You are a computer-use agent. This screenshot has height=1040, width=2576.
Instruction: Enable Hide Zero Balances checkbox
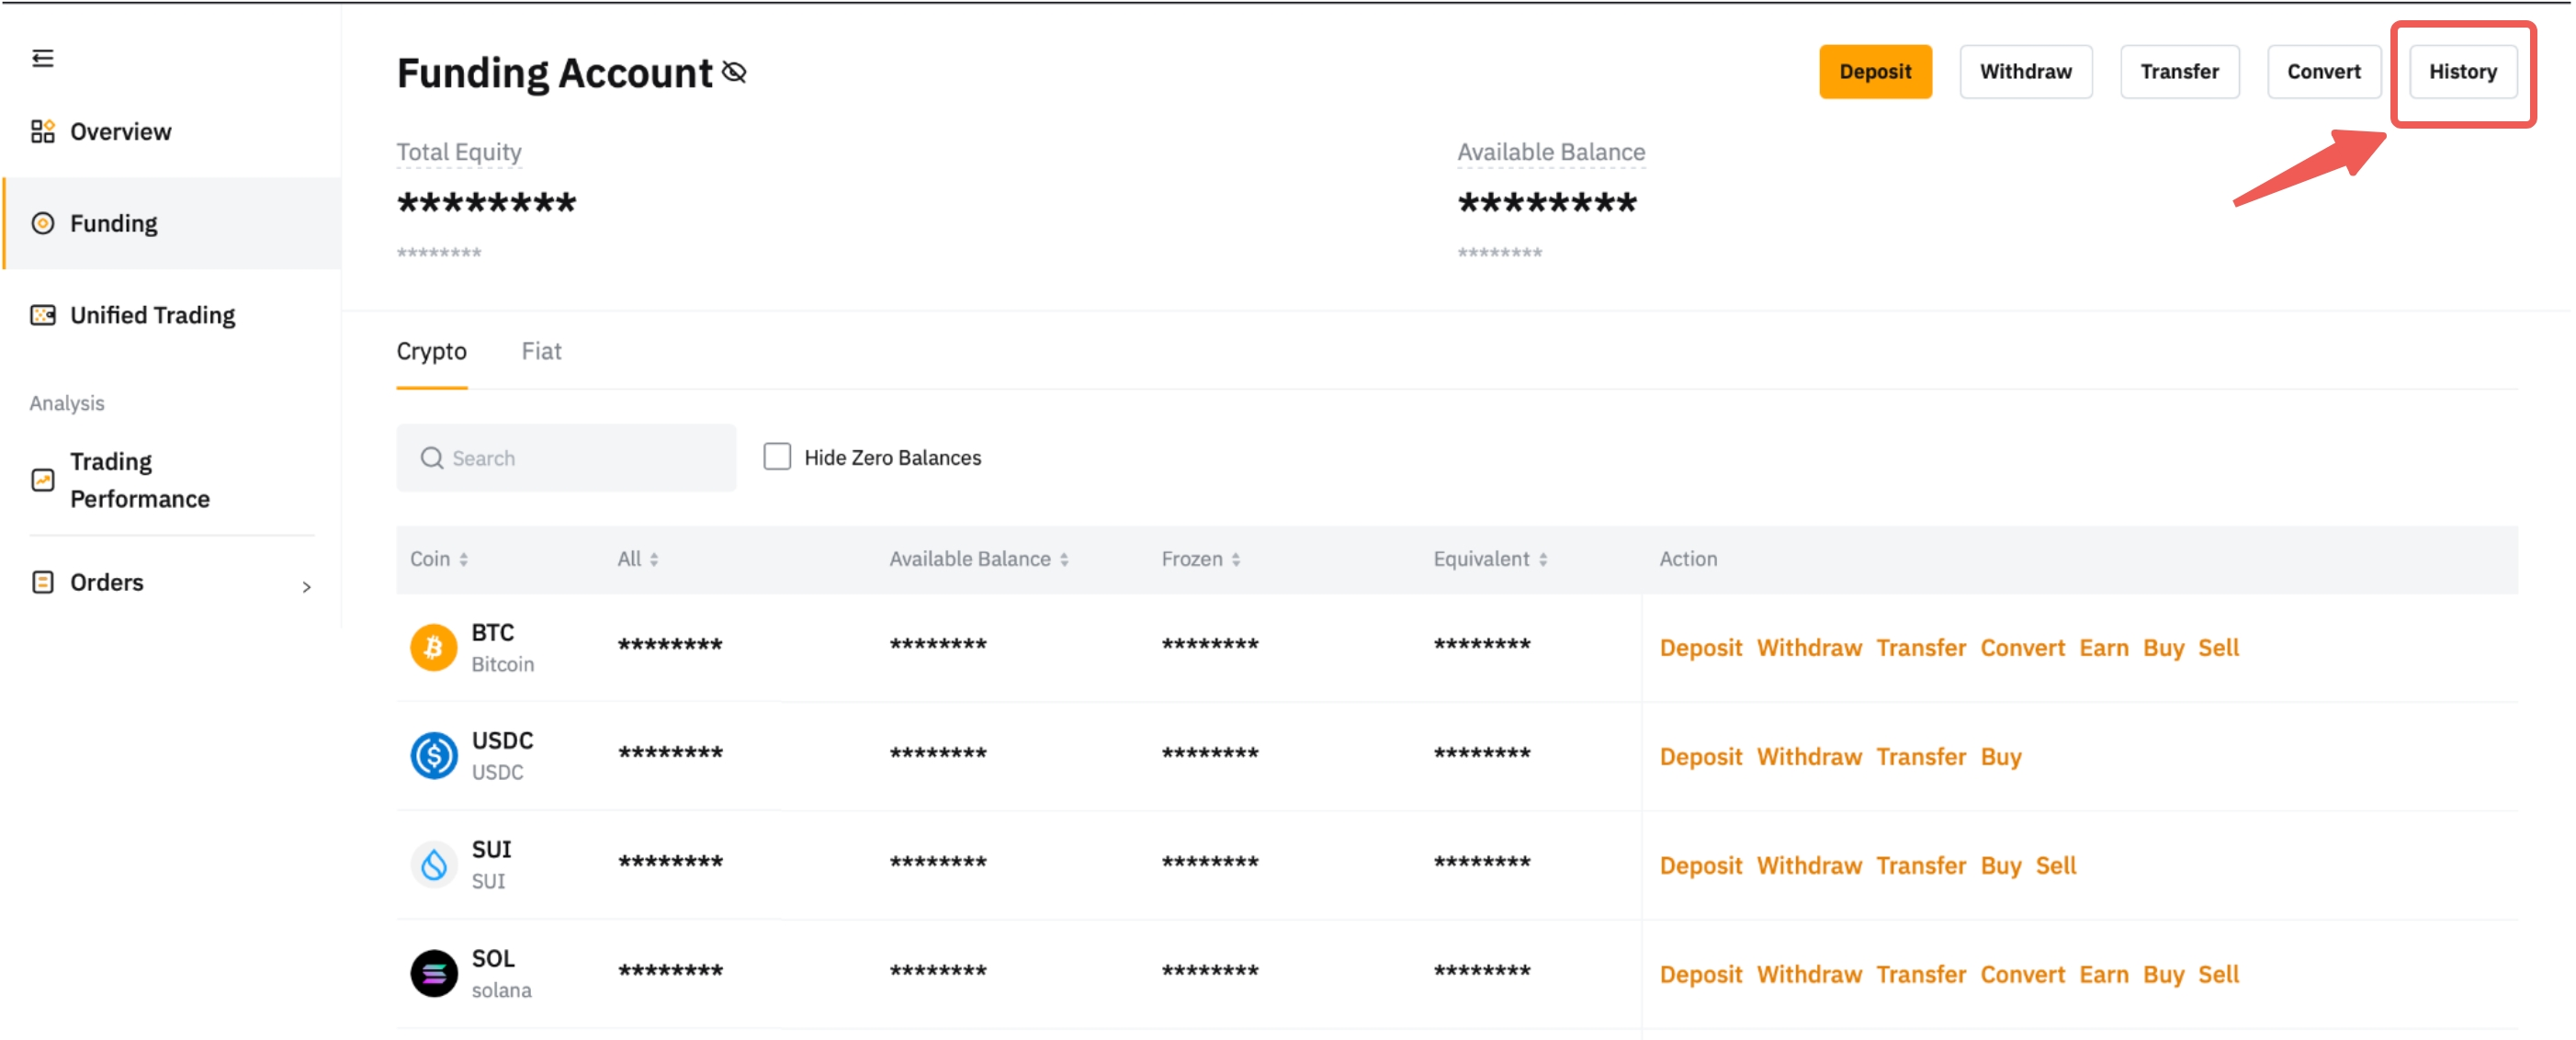pos(776,457)
